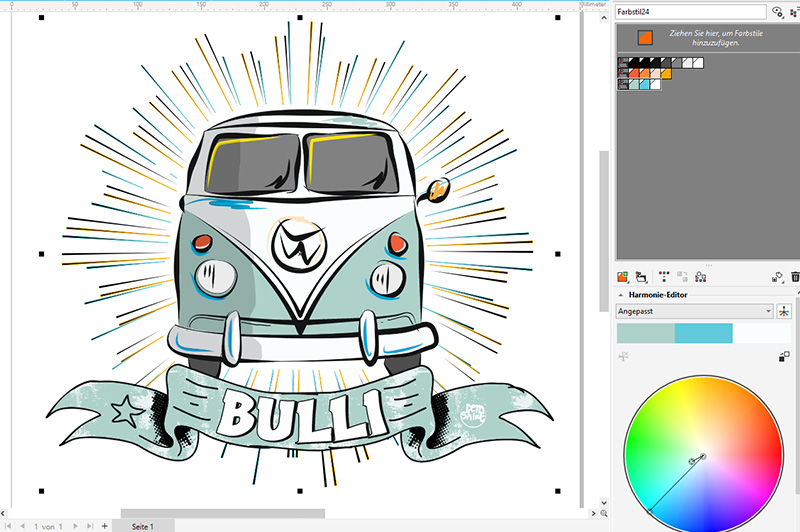Click the canvas horizontal scrollbar thumb
The width and height of the screenshot is (800, 532).
tap(222, 513)
